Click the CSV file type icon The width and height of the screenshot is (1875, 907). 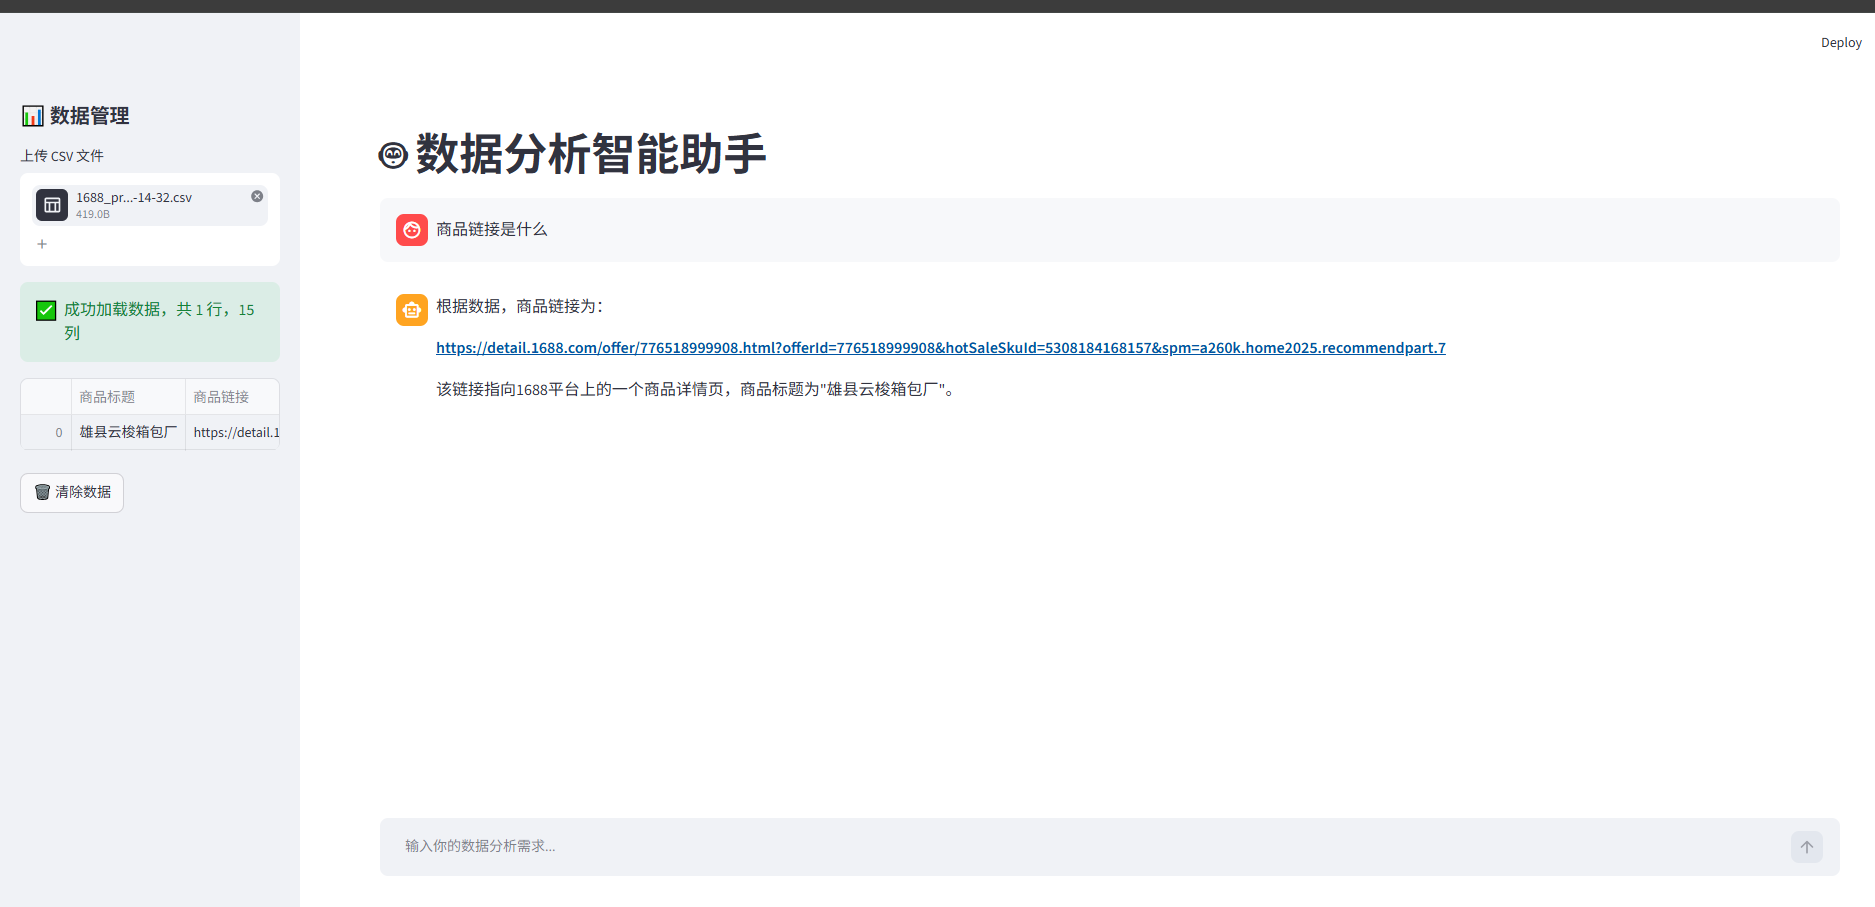(52, 205)
